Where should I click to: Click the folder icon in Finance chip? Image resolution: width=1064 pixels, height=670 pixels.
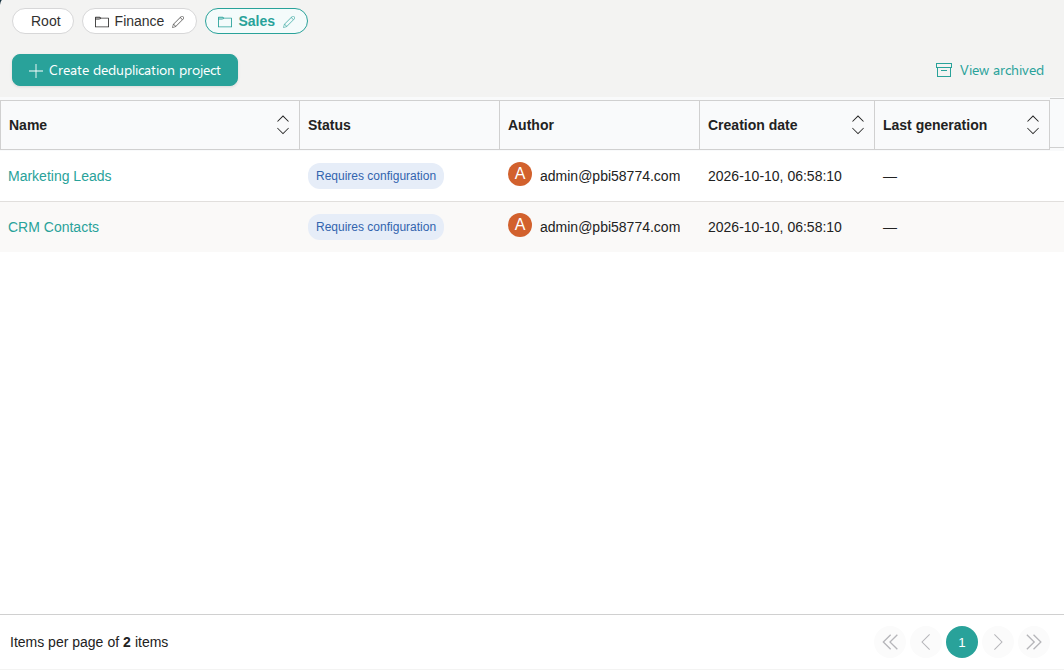click(102, 22)
